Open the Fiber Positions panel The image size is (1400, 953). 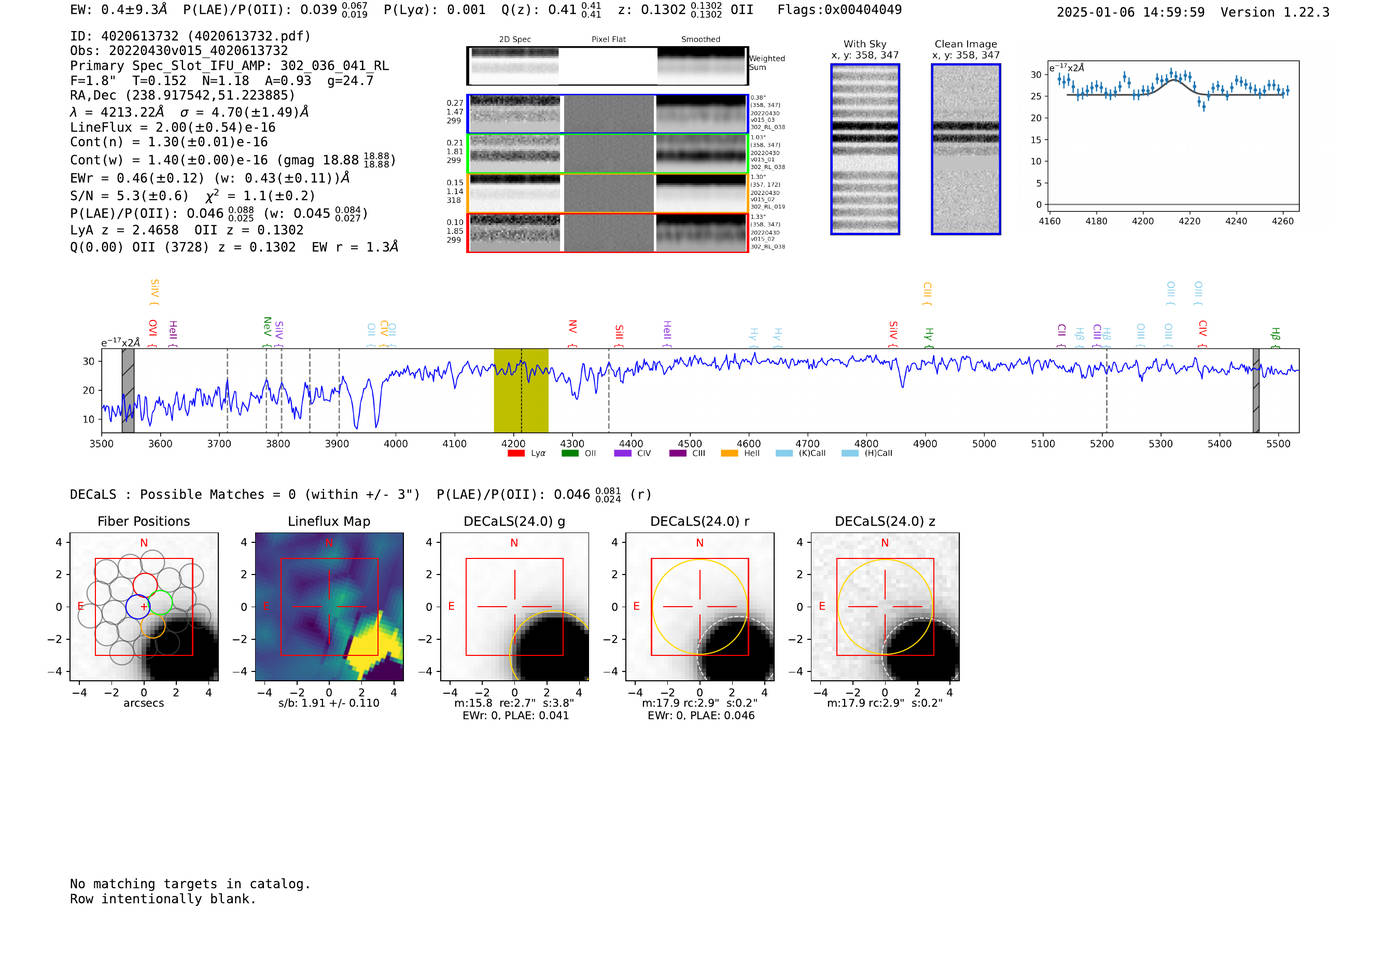[x=144, y=607]
